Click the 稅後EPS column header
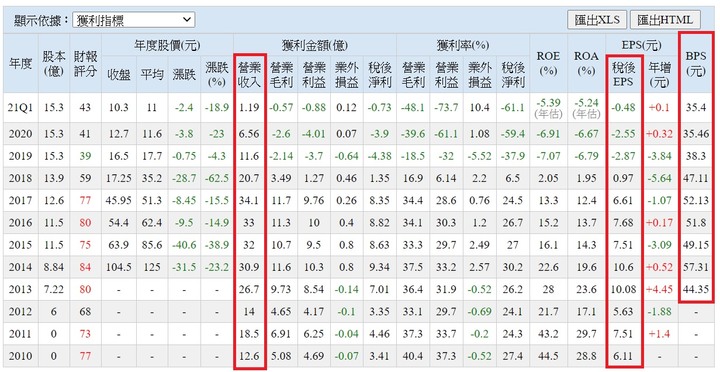Image resolution: width=720 pixels, height=372 pixels. [623, 75]
